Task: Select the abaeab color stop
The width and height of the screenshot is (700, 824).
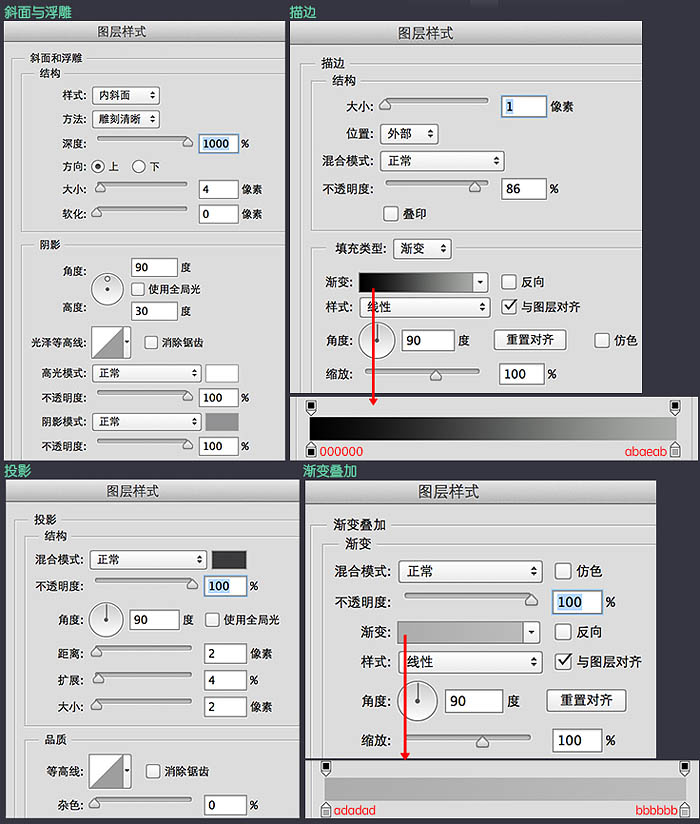Action: [x=675, y=450]
